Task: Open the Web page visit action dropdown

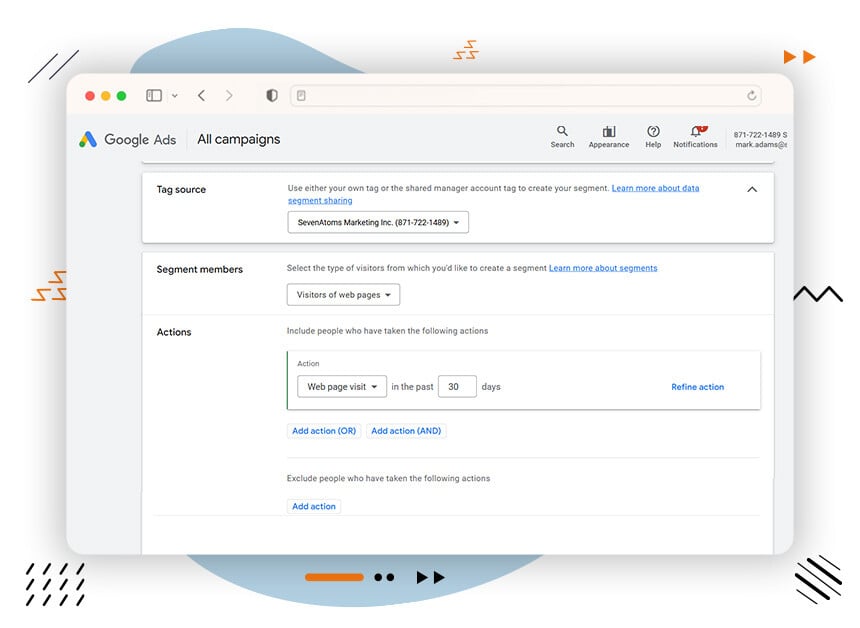Action: click(x=342, y=386)
